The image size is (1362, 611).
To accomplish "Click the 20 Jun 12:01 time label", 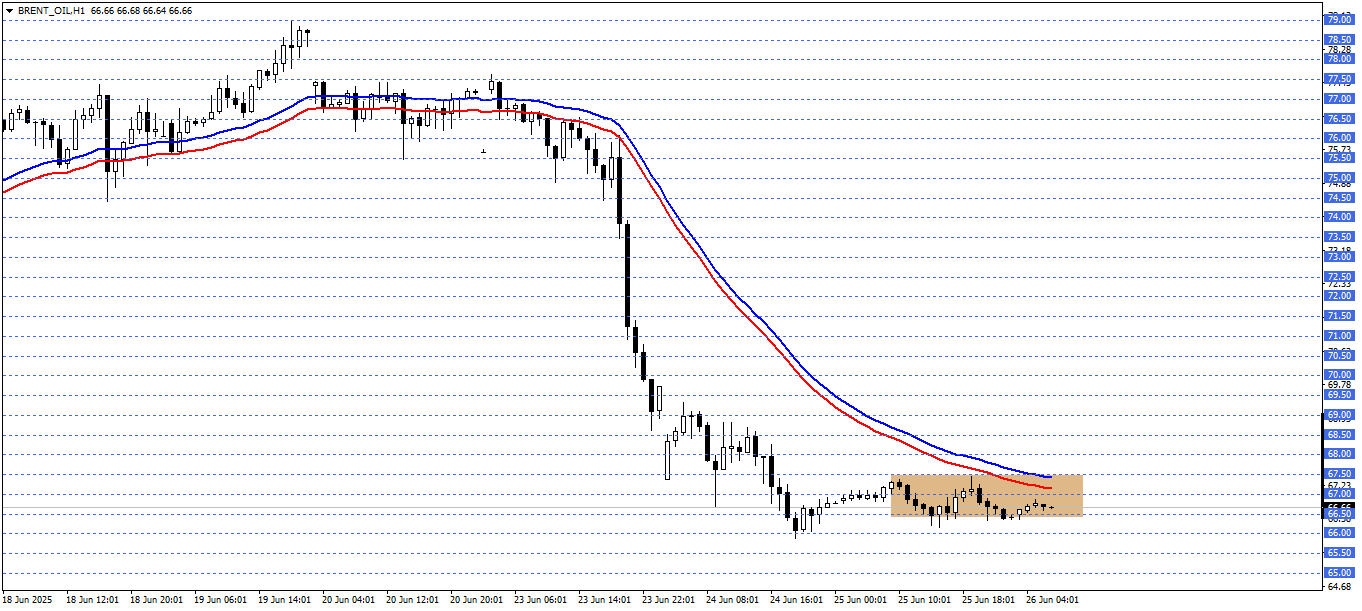I will pyautogui.click(x=411, y=600).
